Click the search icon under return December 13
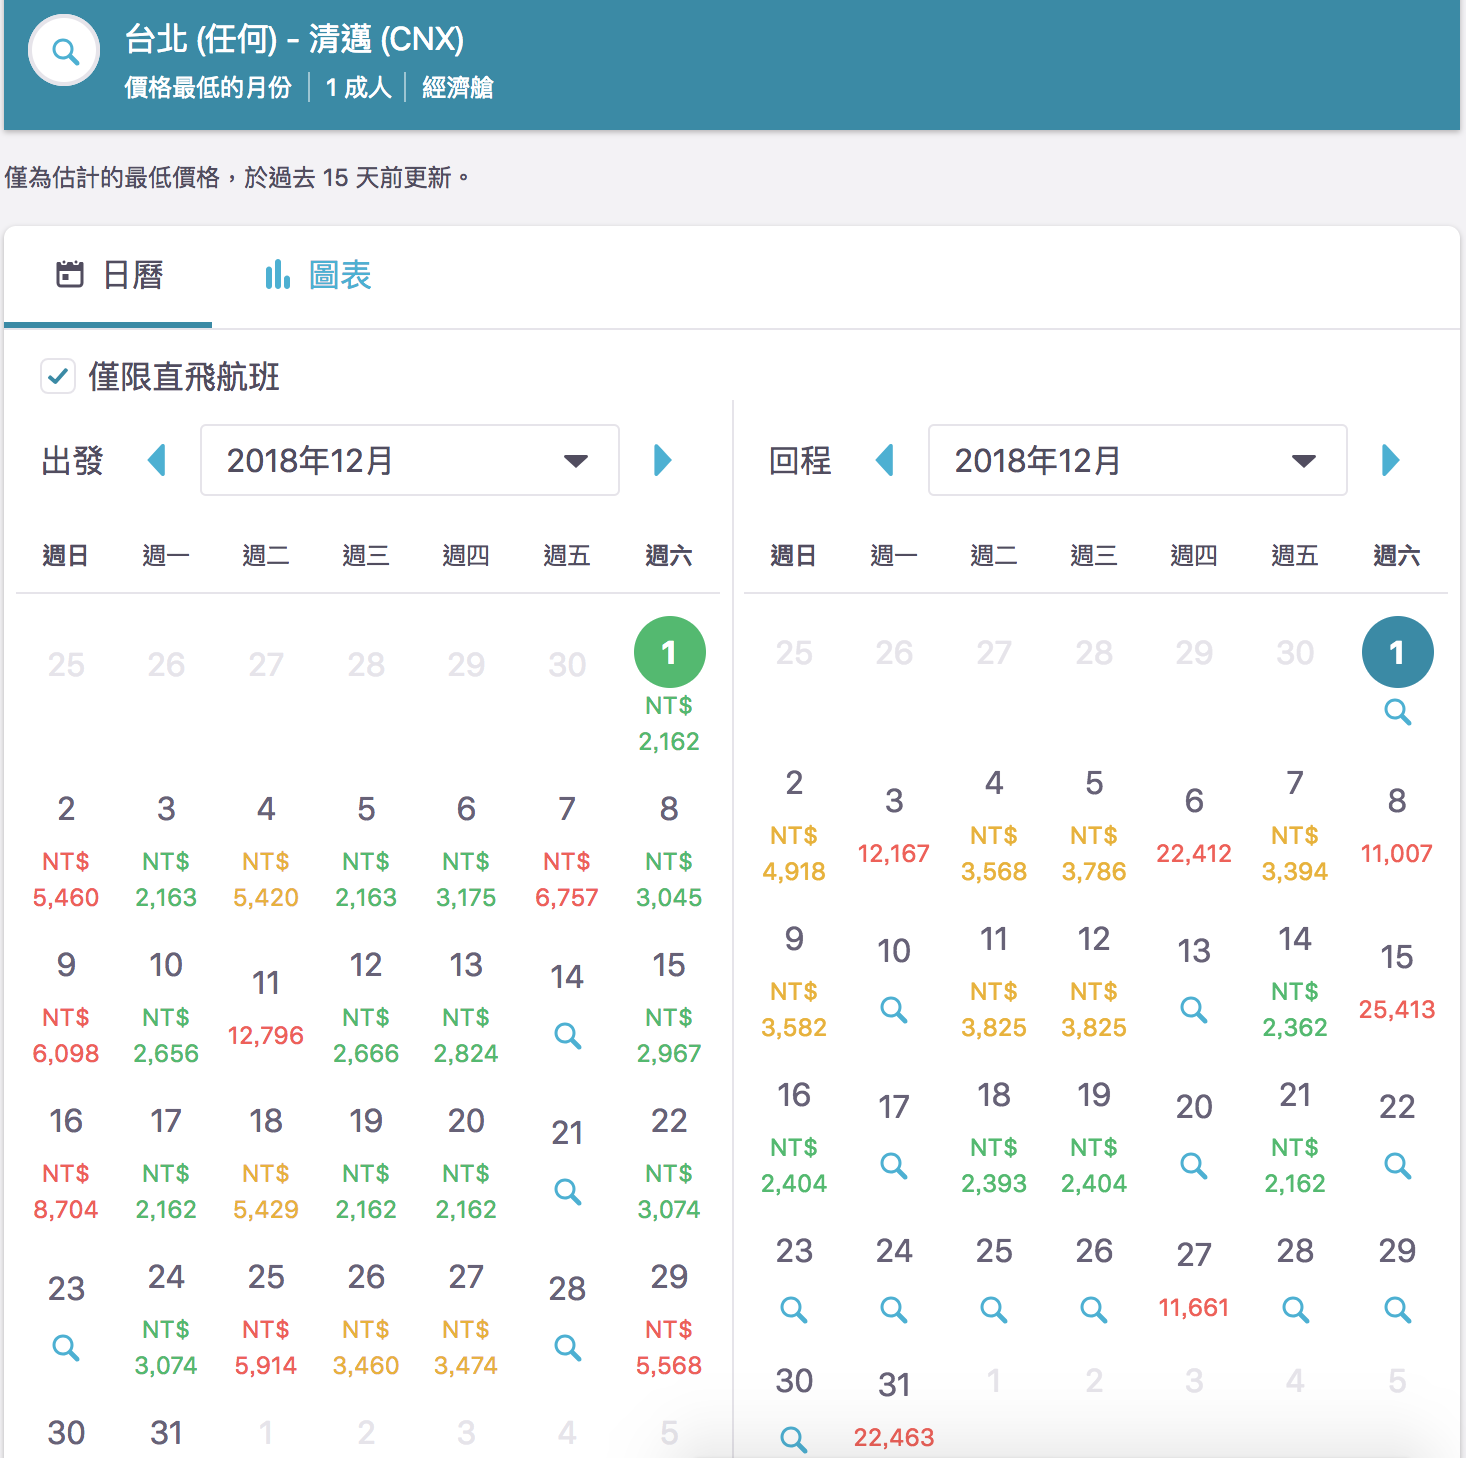Image resolution: width=1466 pixels, height=1458 pixels. point(1193,1009)
